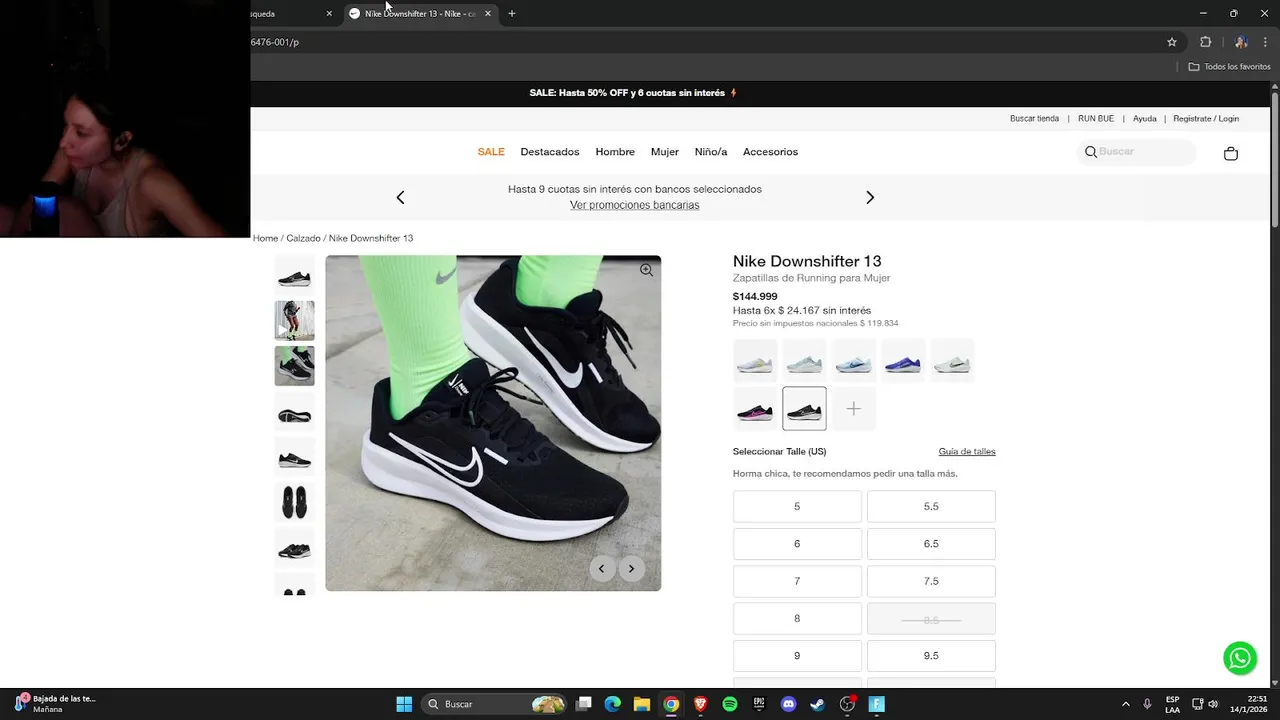
Task: Click Ver promociones bancarias link
Action: (x=635, y=205)
